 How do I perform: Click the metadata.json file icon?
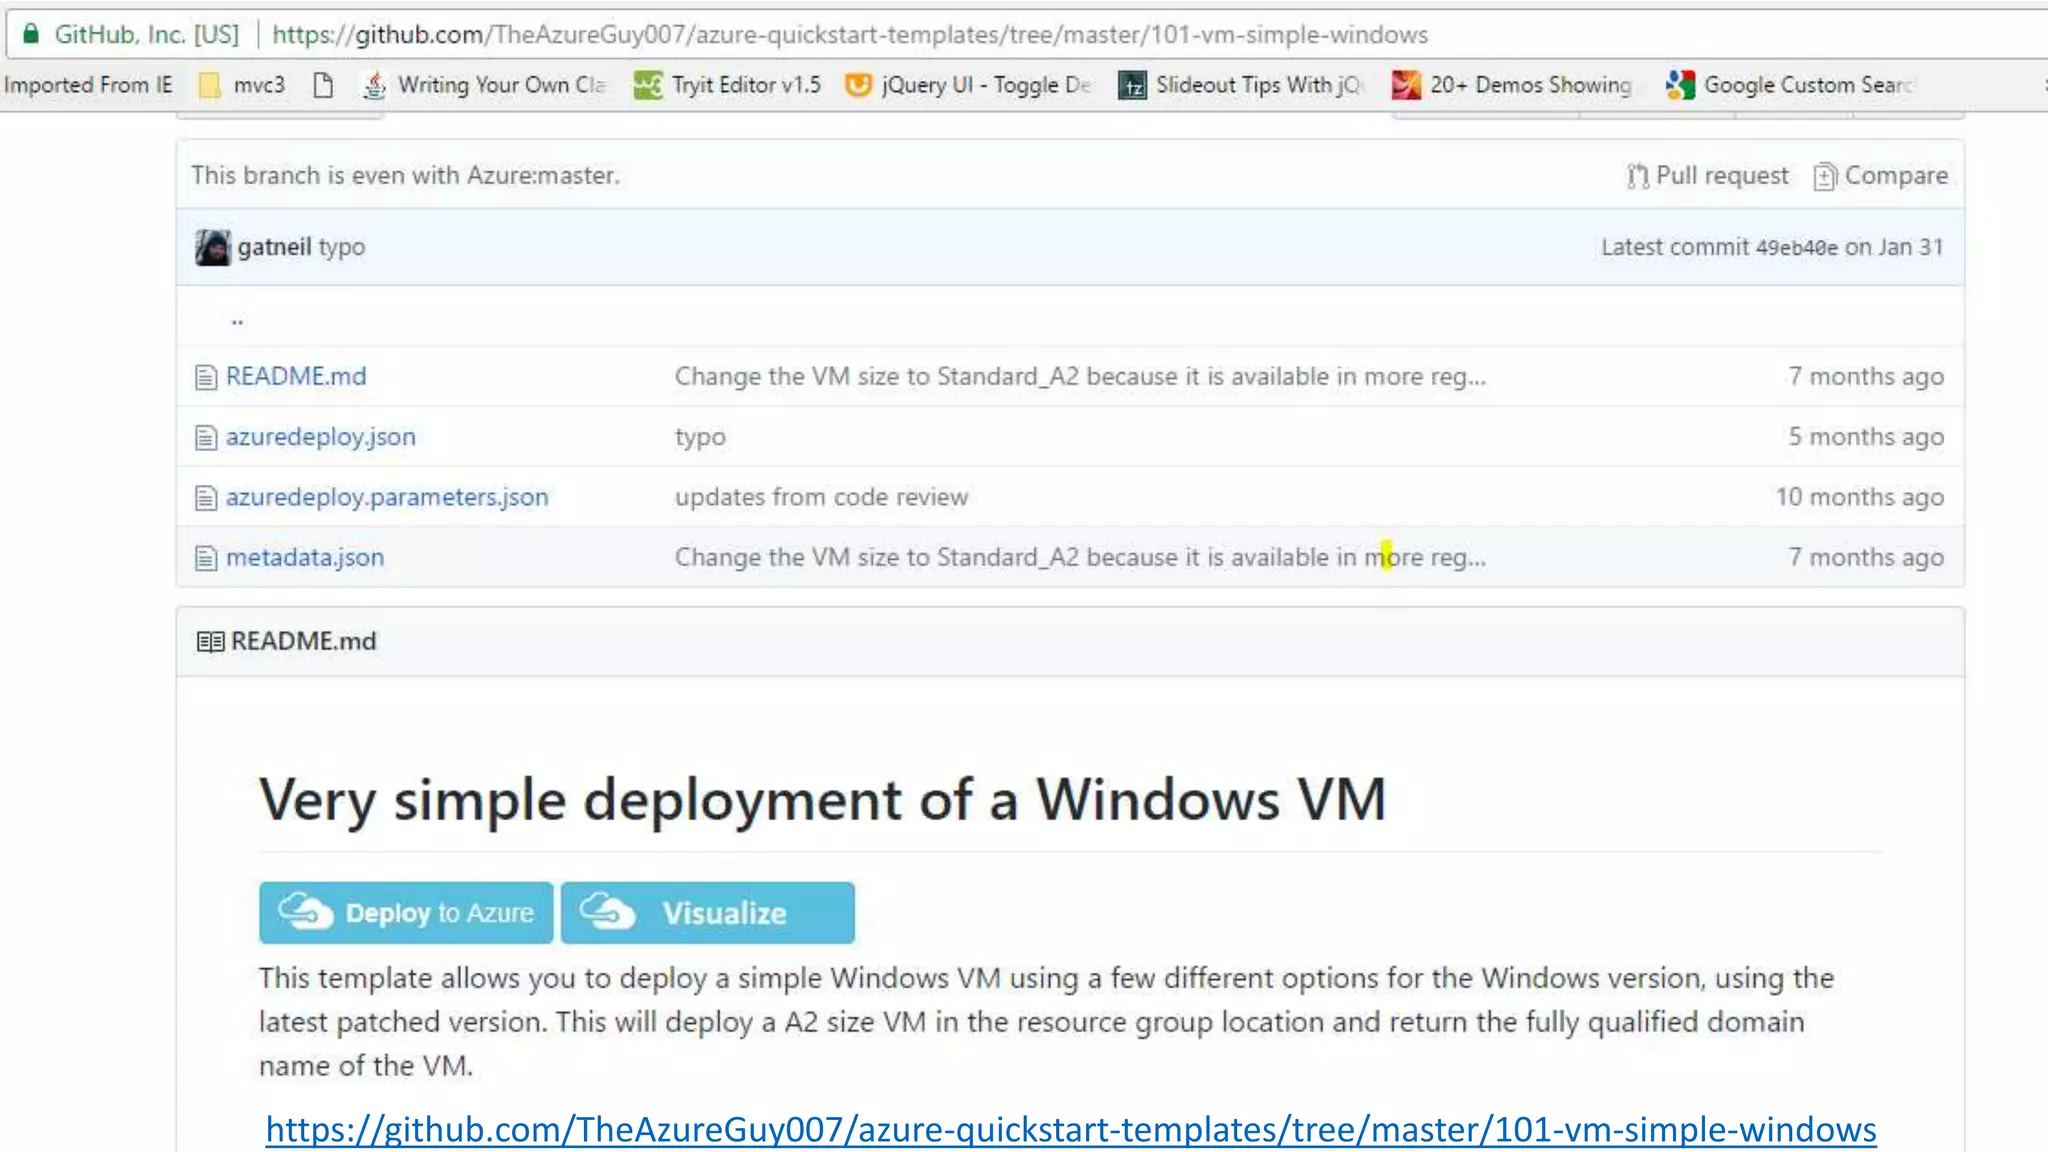coord(206,557)
